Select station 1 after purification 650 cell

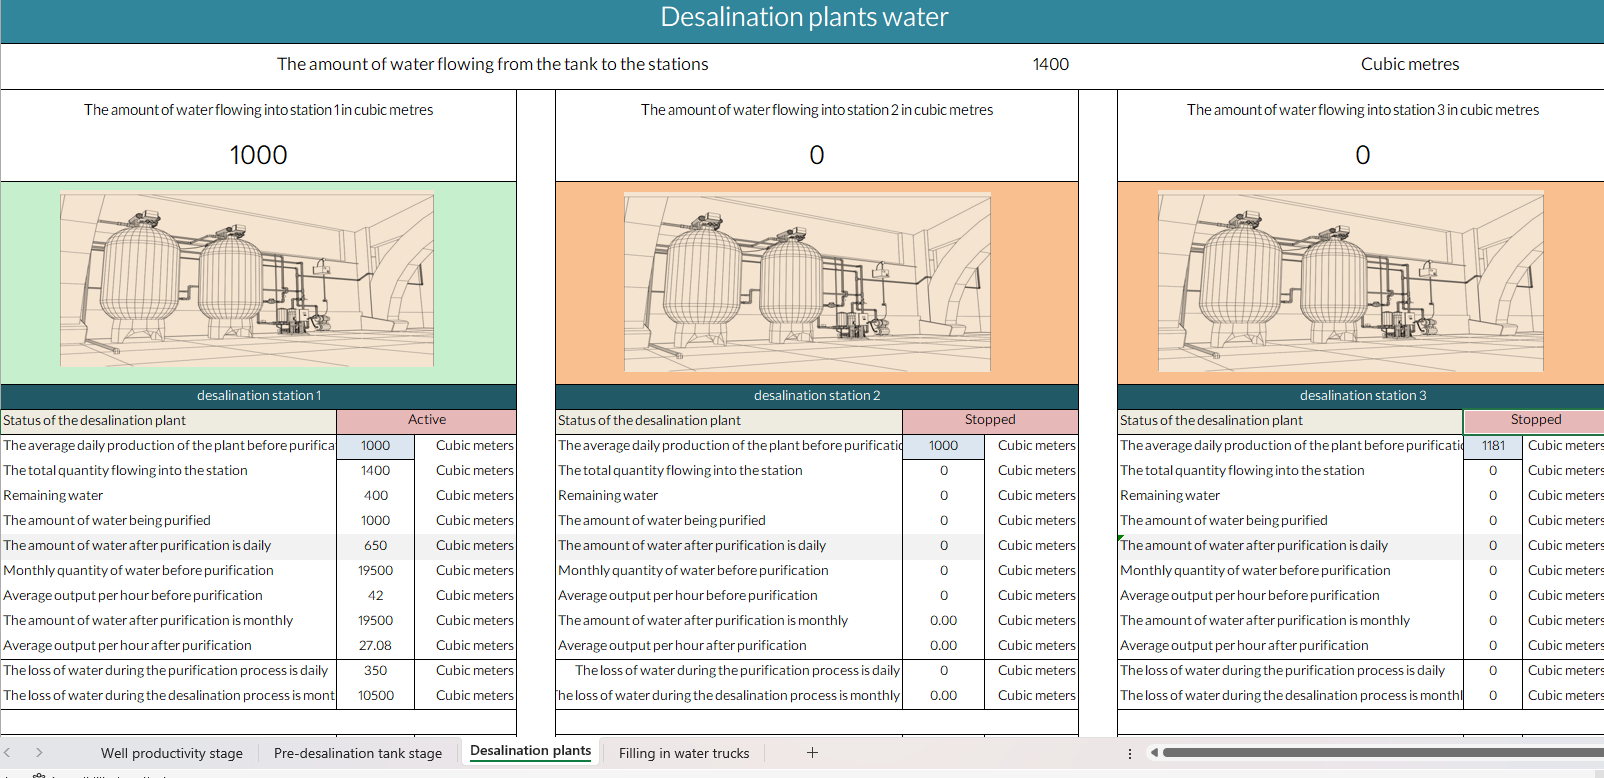point(376,545)
